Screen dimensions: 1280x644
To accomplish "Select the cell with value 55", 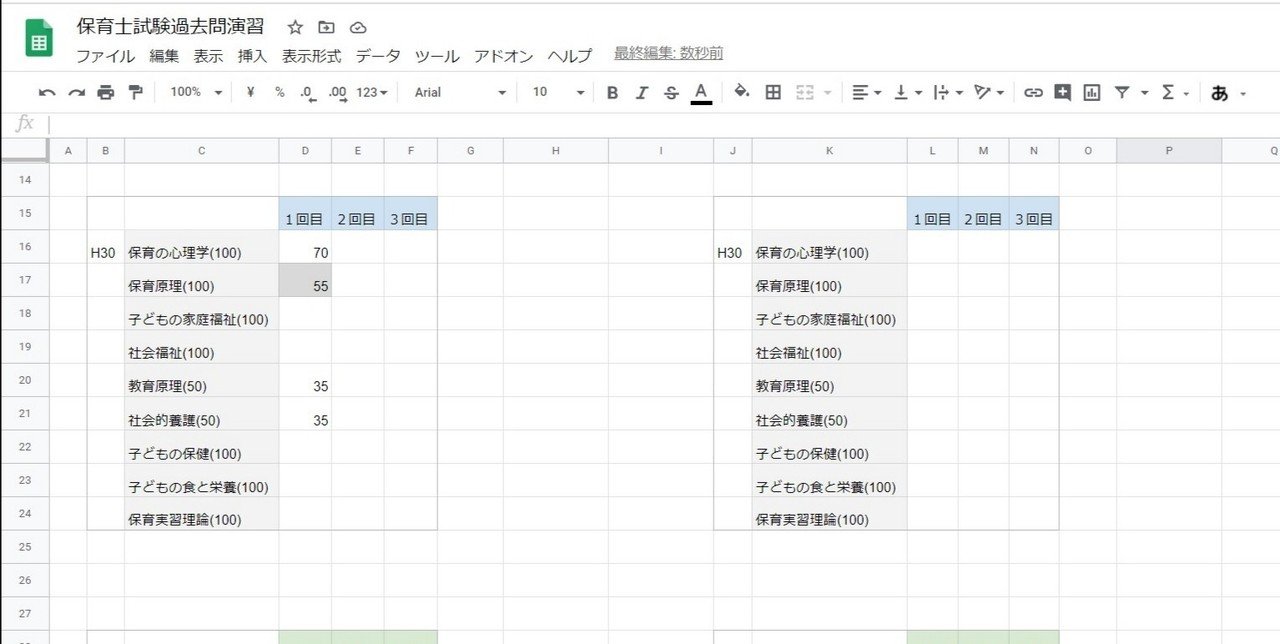I will 305,280.
